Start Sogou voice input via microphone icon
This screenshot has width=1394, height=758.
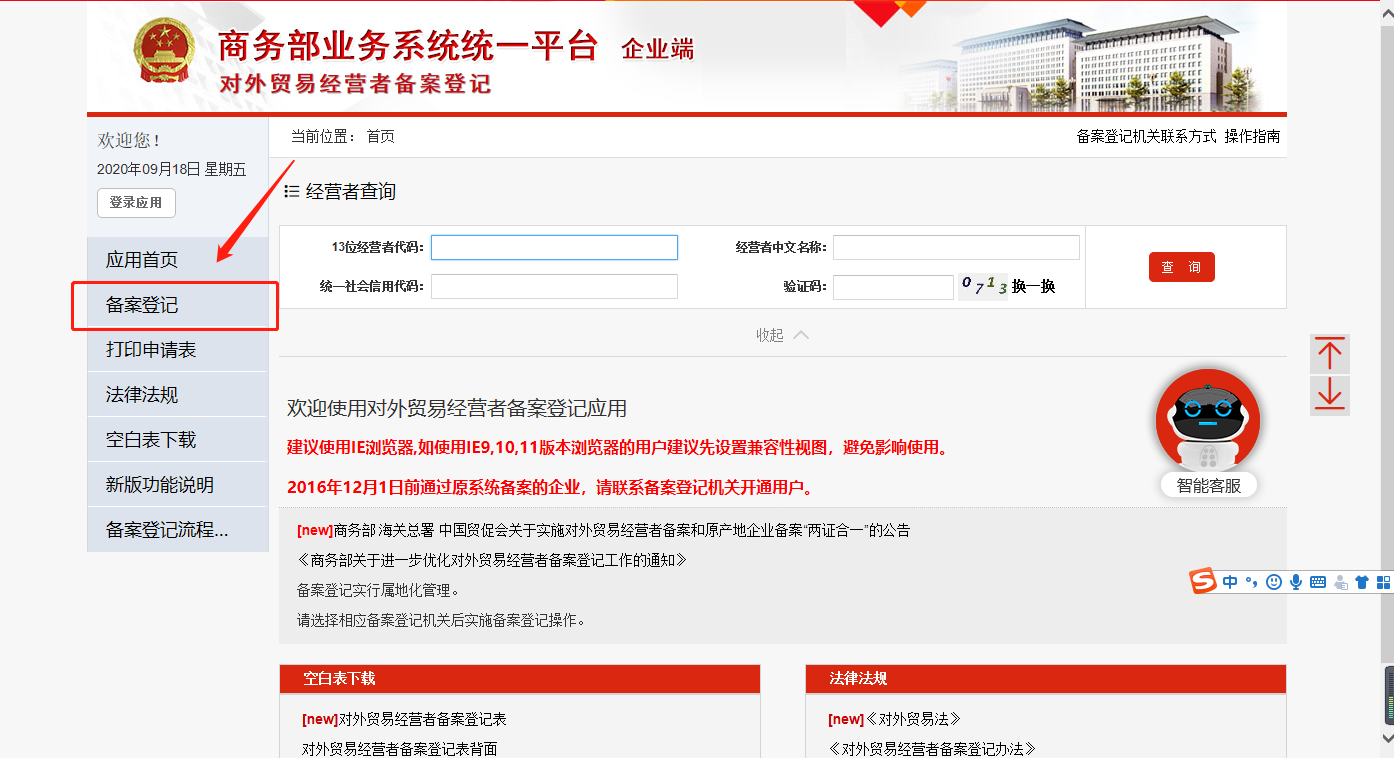pos(1295,581)
